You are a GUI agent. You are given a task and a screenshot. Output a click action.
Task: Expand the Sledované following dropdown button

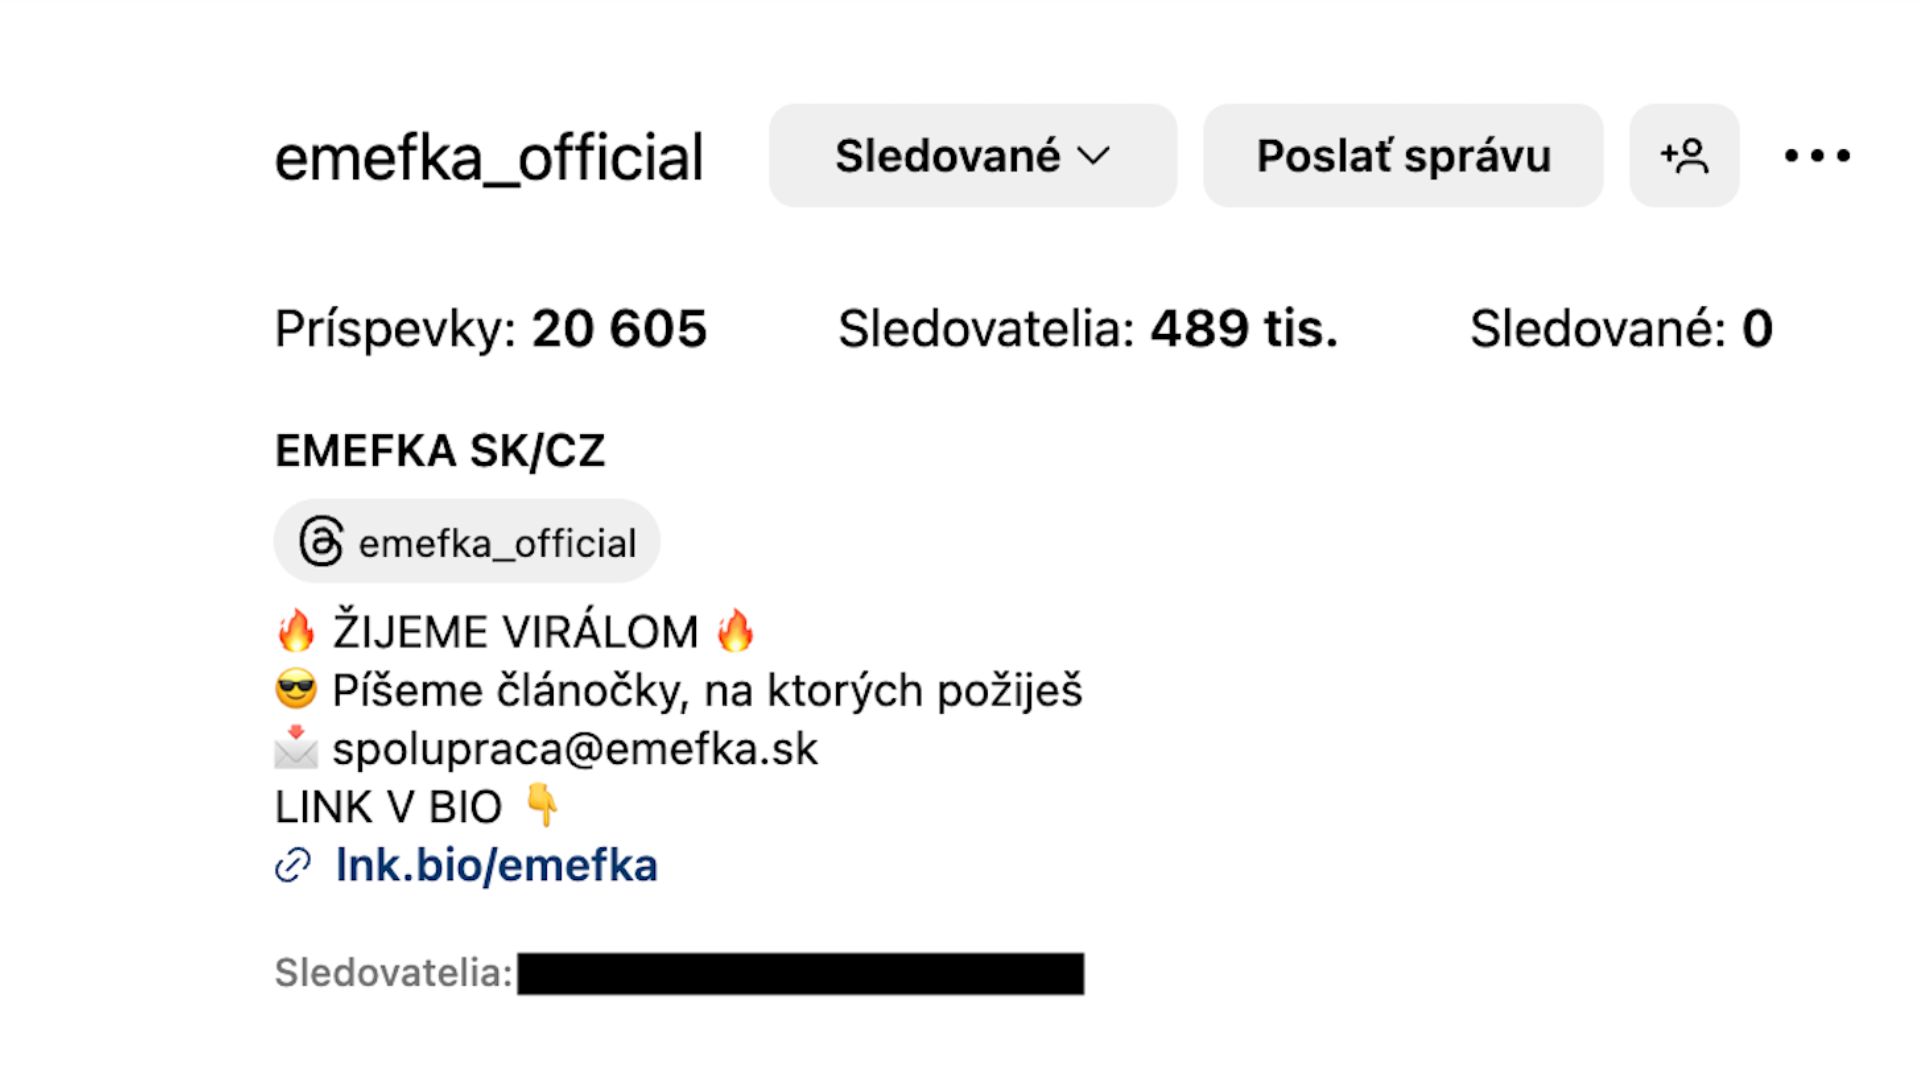click(x=947, y=156)
